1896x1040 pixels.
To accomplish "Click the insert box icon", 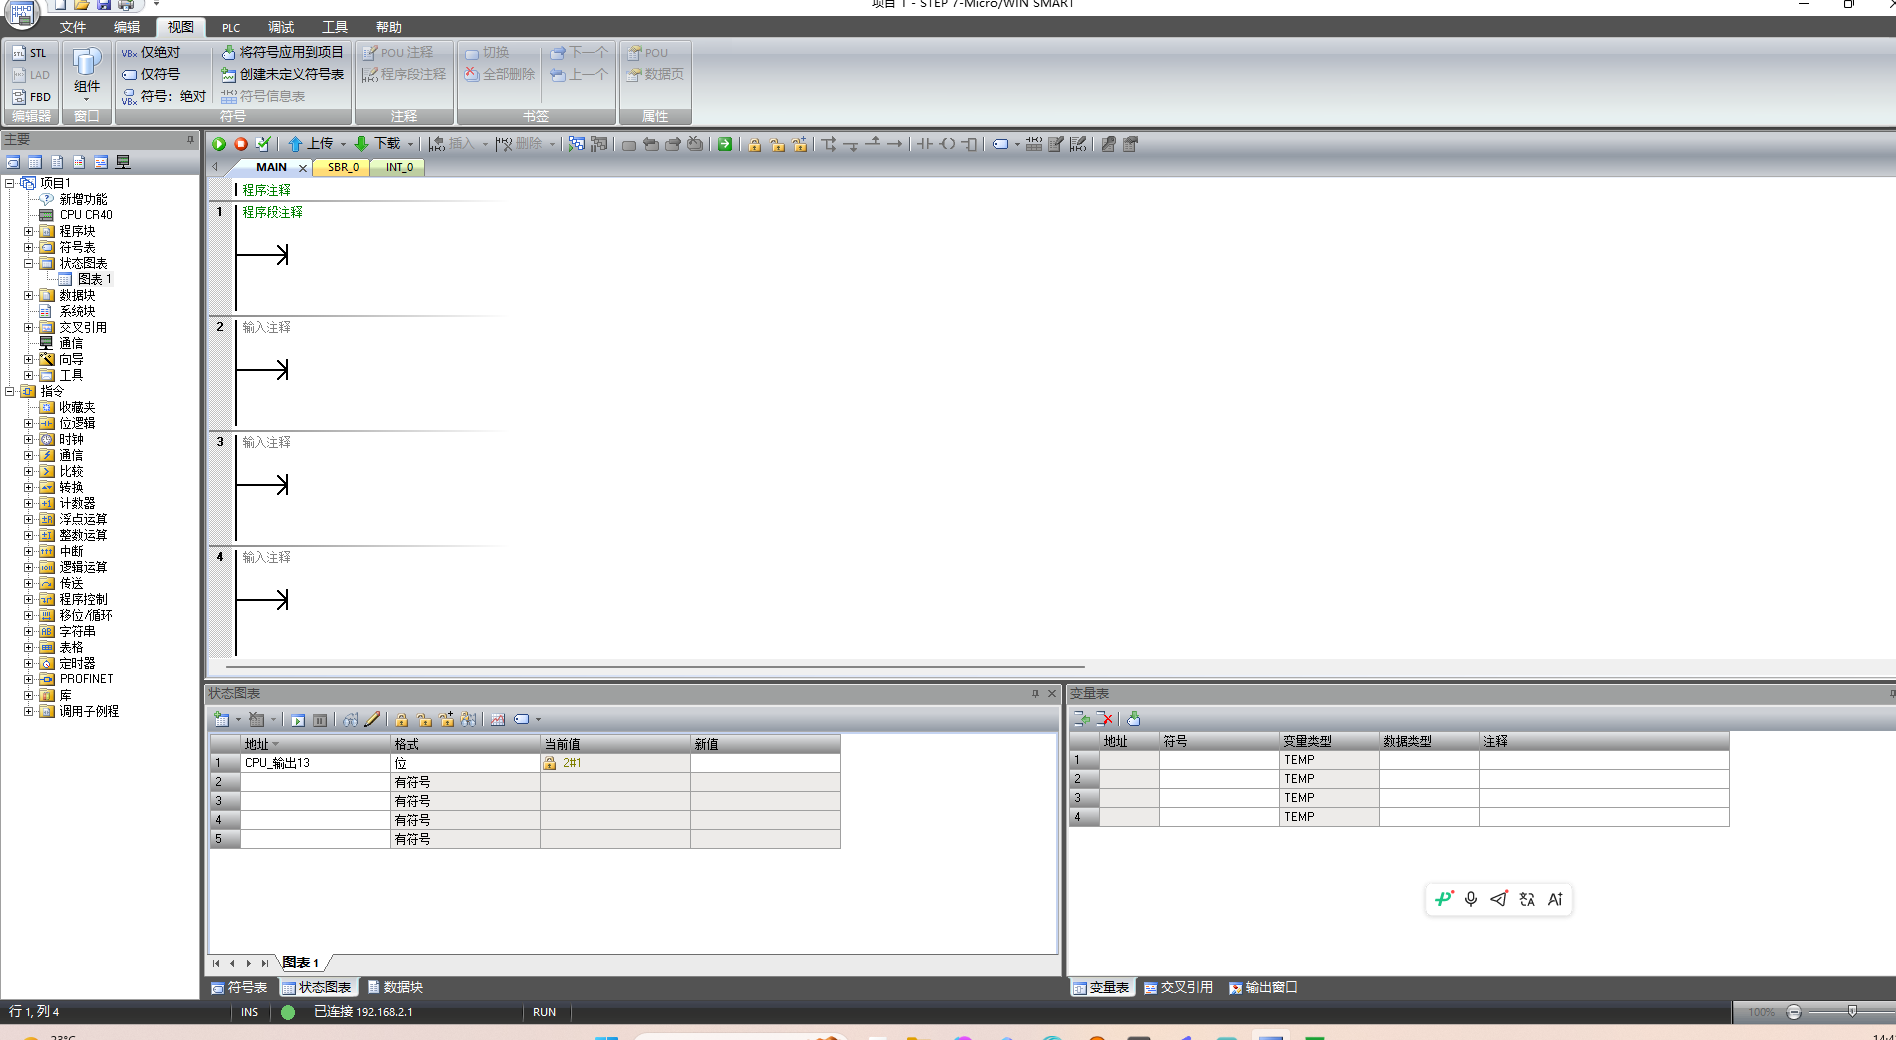I will point(969,144).
